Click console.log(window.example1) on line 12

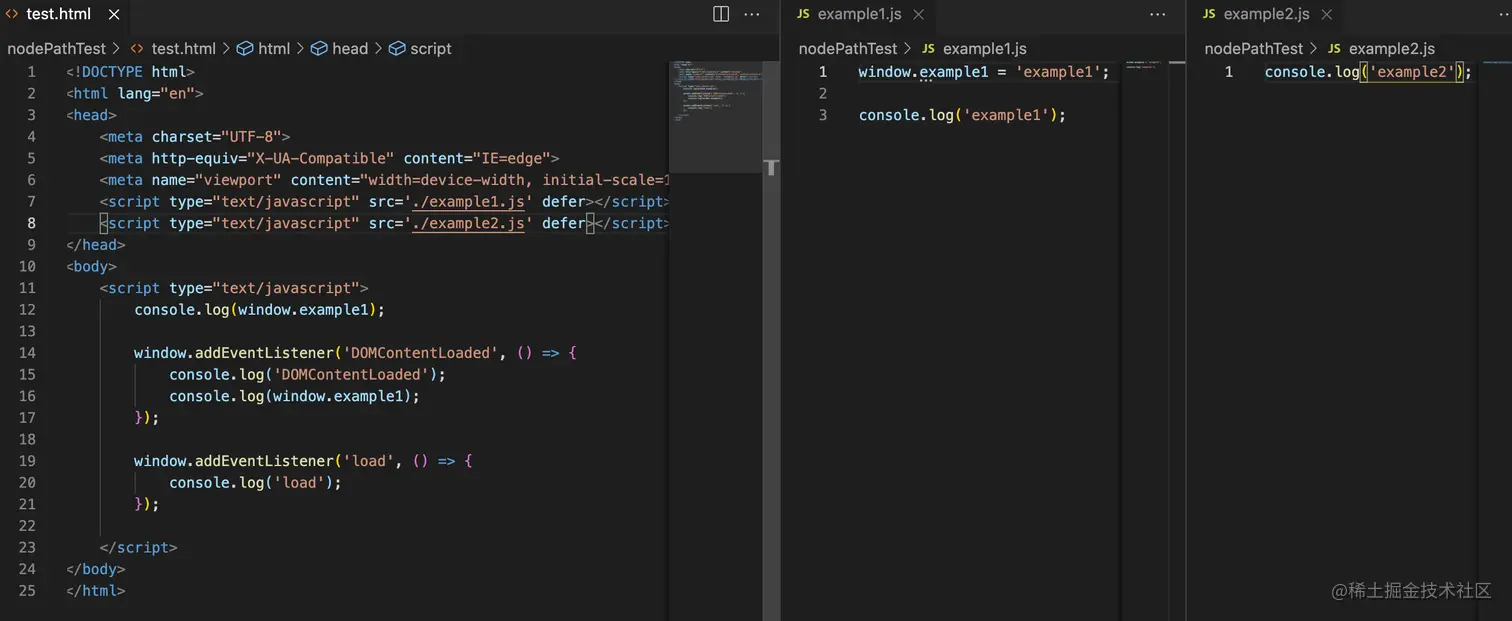[259, 310]
